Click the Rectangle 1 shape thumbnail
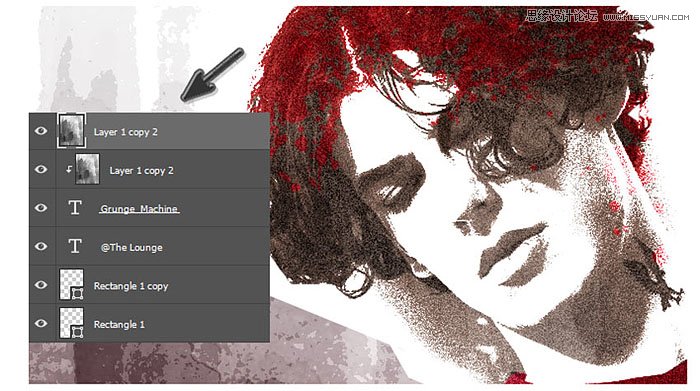This screenshot has width=700, height=391. click(x=71, y=323)
